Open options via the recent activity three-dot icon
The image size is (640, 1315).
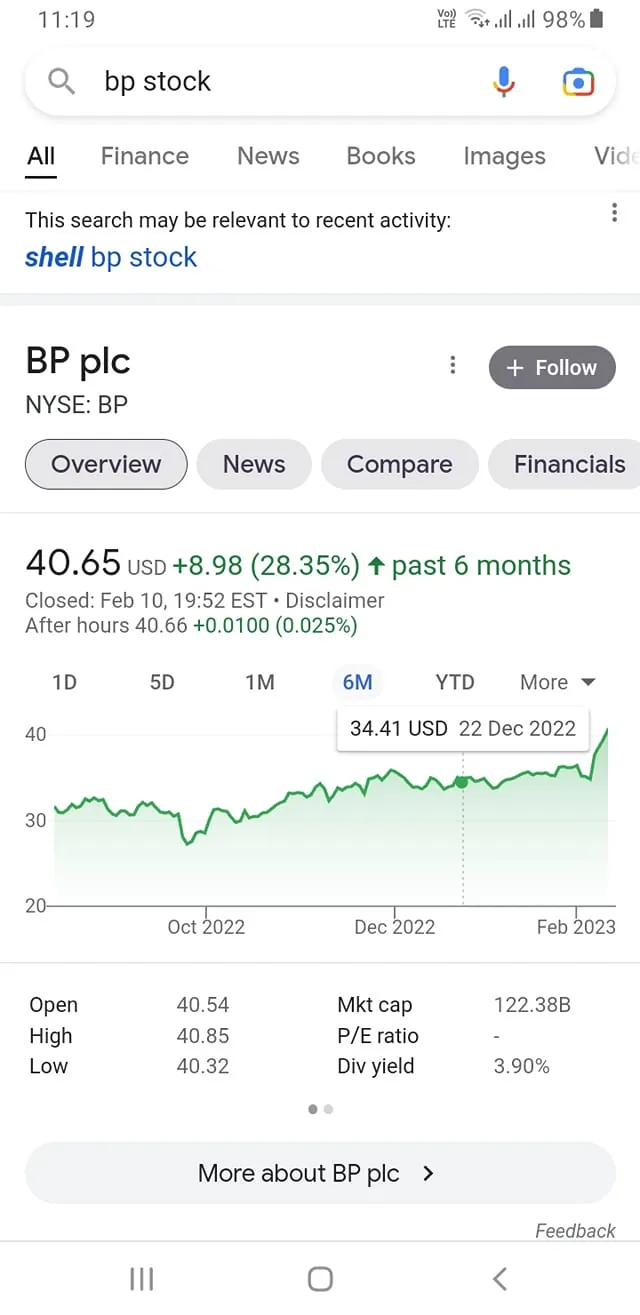(x=614, y=213)
